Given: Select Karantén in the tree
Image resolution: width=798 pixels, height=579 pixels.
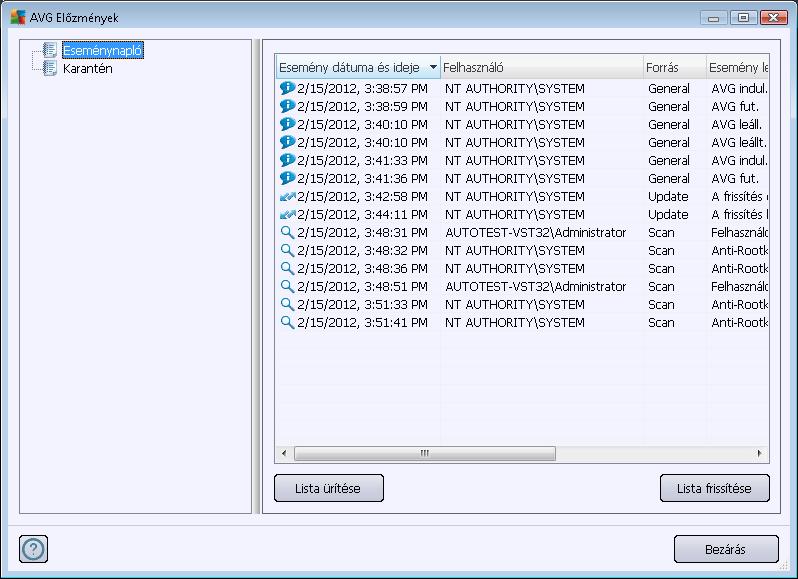Looking at the screenshot, I should [x=88, y=68].
